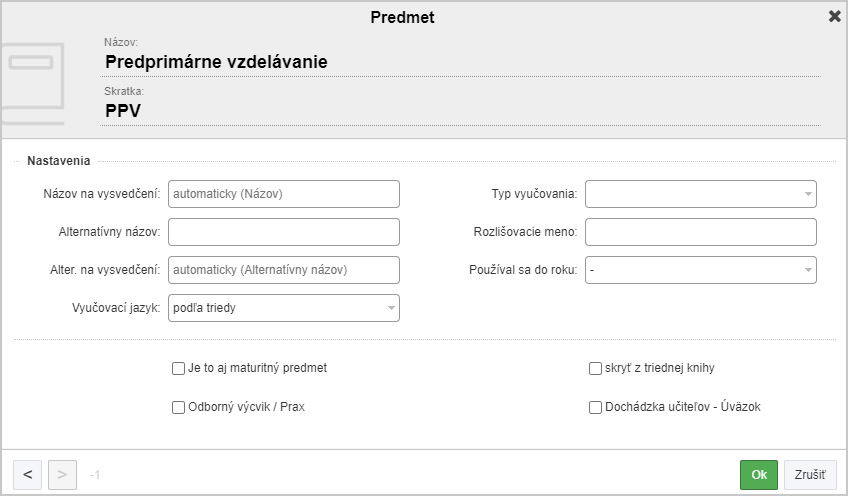
Task: Toggle 'Dochádzka učiteľov - Úväzok' checkbox
Action: coord(595,407)
